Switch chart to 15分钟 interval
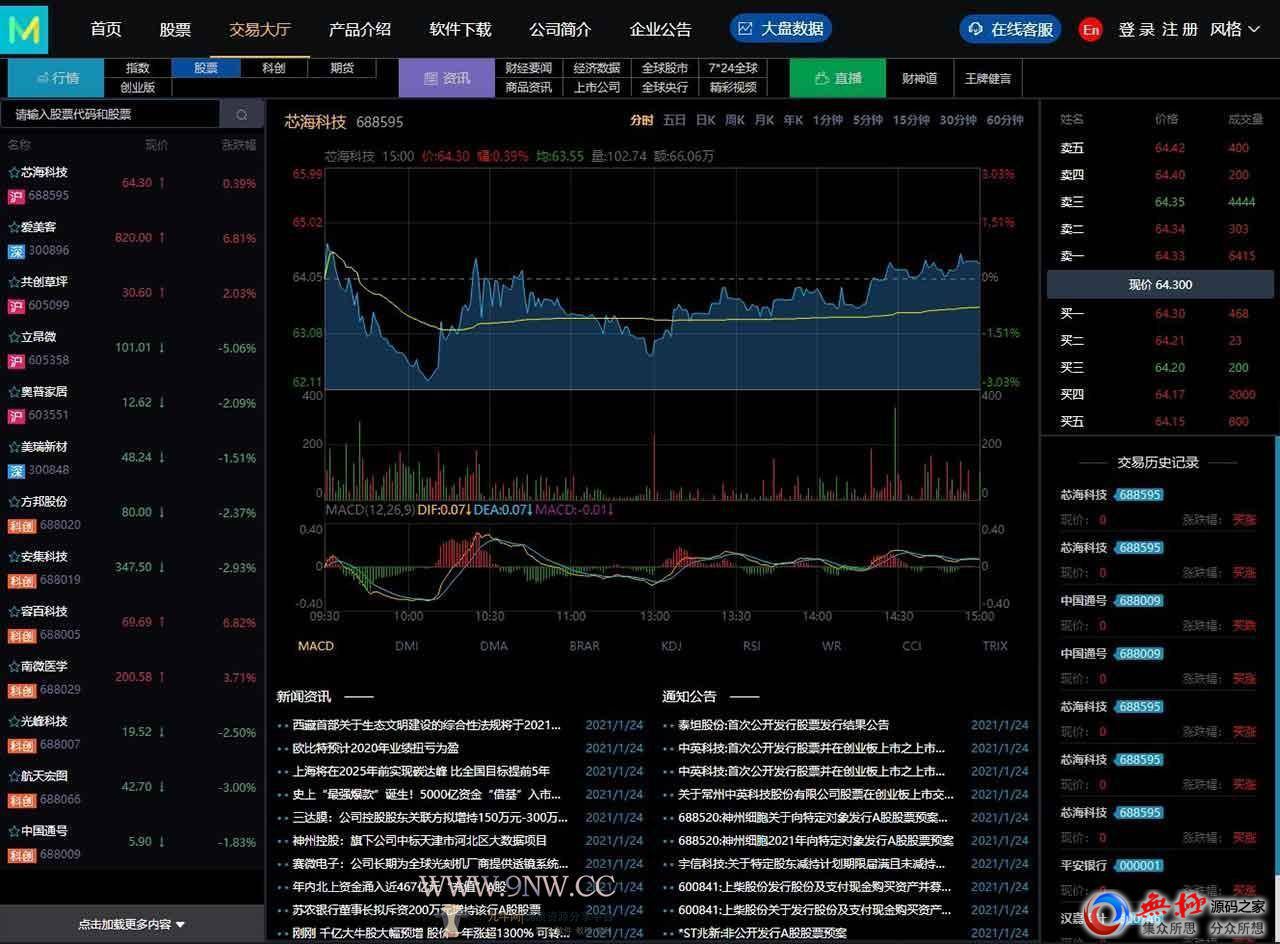The image size is (1280, 944). pos(911,120)
